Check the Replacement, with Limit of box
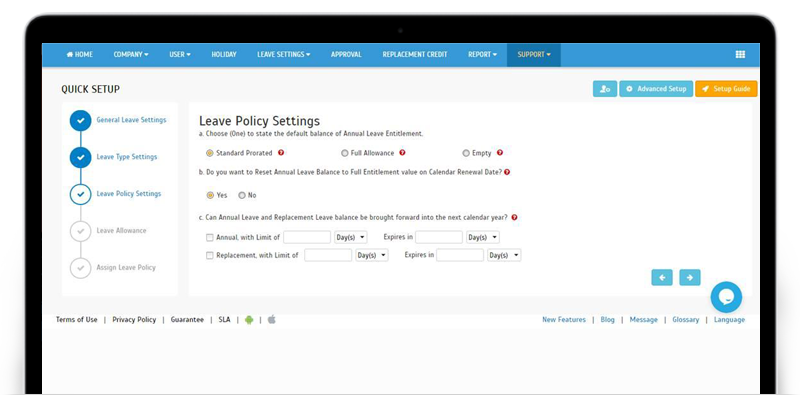The image size is (800, 395). [209, 256]
